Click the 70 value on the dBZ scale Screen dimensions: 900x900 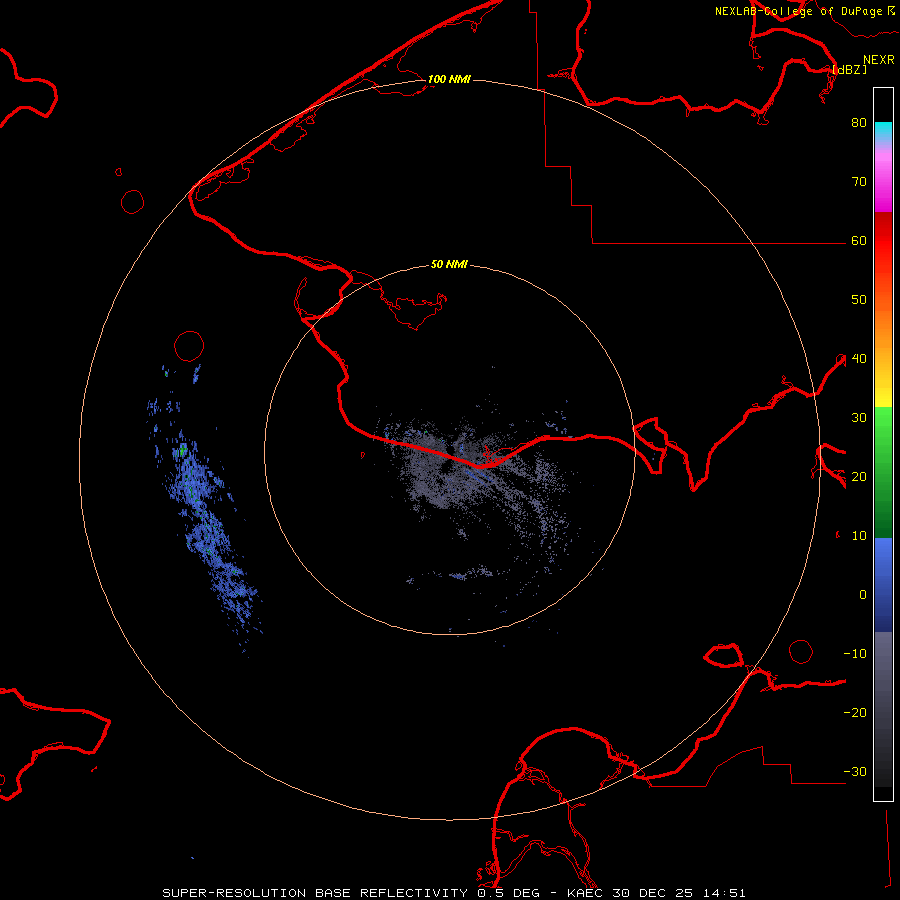[x=859, y=181]
